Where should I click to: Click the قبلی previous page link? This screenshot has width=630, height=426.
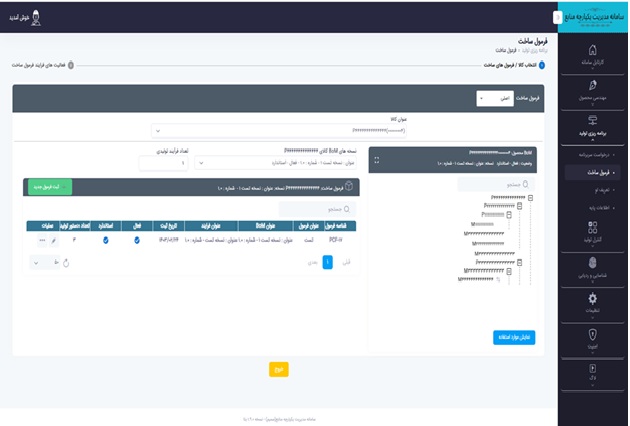coord(346,262)
